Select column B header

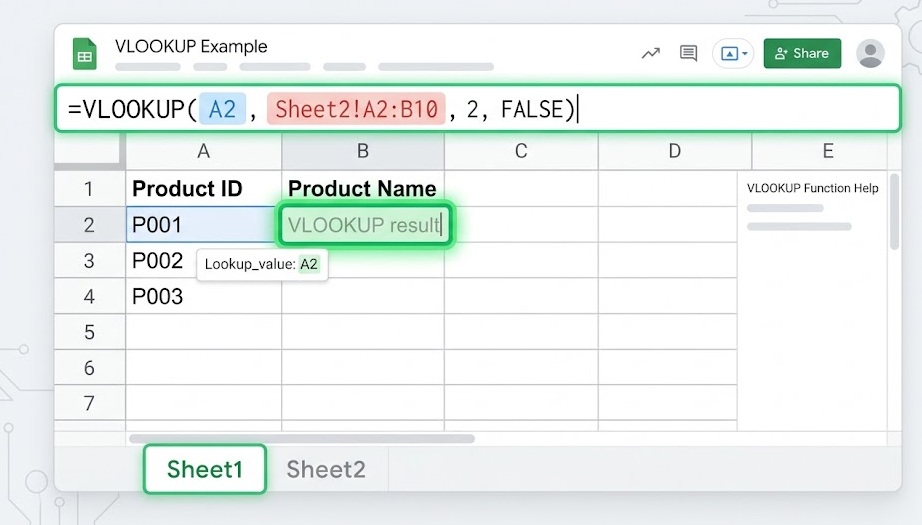coord(363,152)
